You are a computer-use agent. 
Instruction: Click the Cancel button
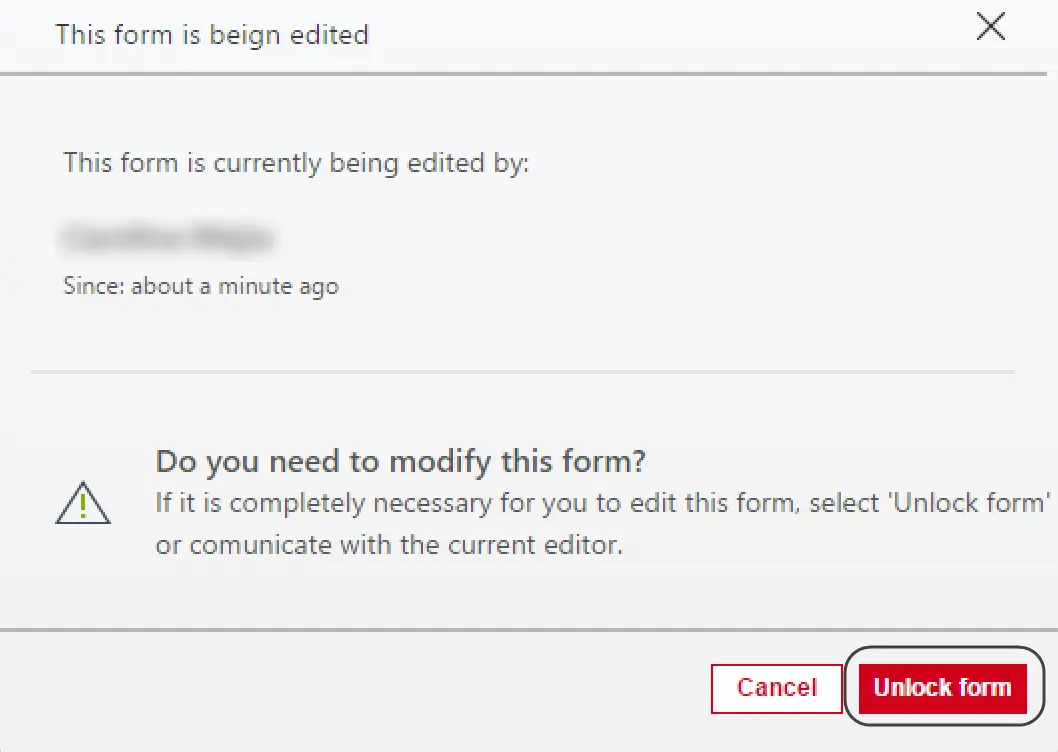click(x=777, y=688)
